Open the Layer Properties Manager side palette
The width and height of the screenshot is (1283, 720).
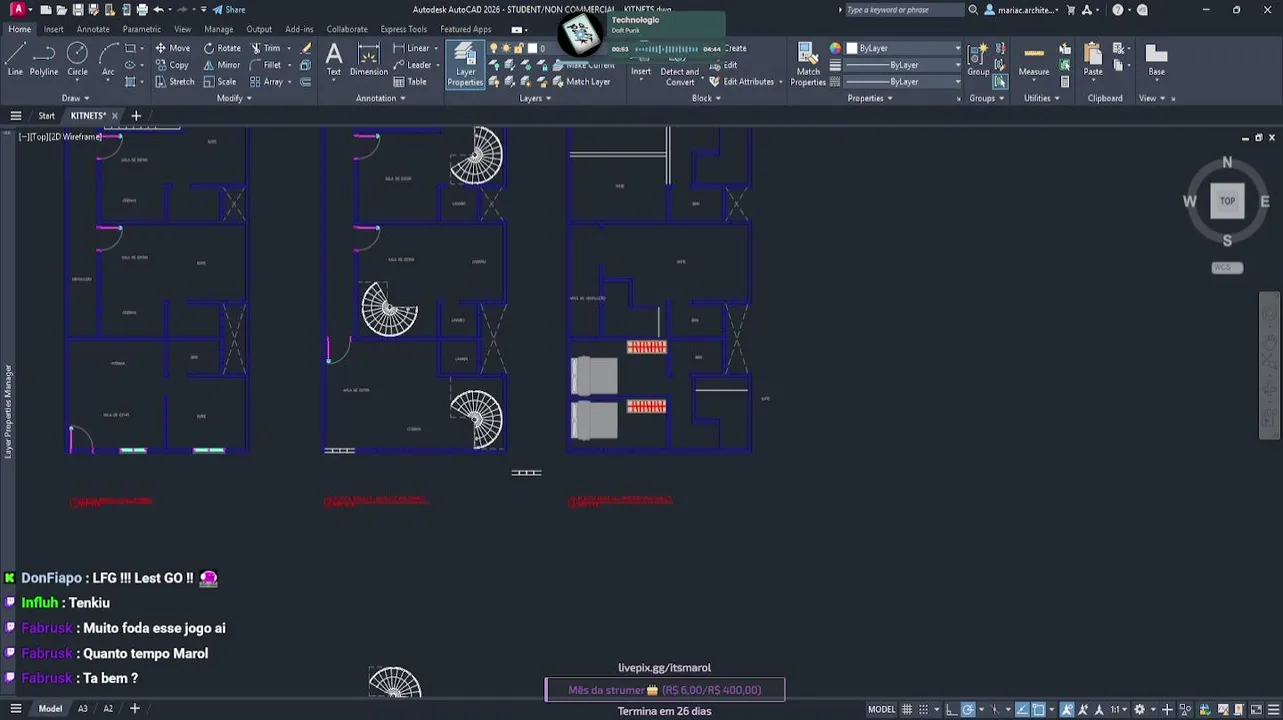(8, 412)
